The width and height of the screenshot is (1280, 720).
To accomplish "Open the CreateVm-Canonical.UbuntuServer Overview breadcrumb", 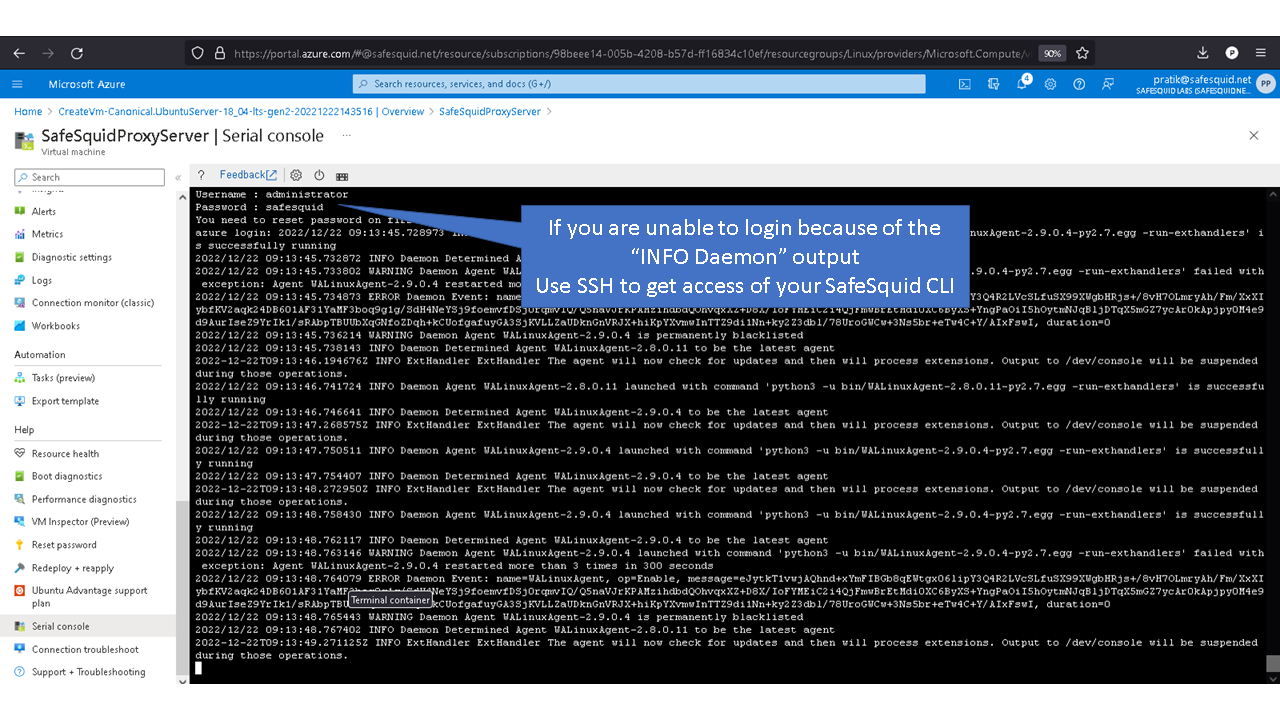I will (x=241, y=112).
